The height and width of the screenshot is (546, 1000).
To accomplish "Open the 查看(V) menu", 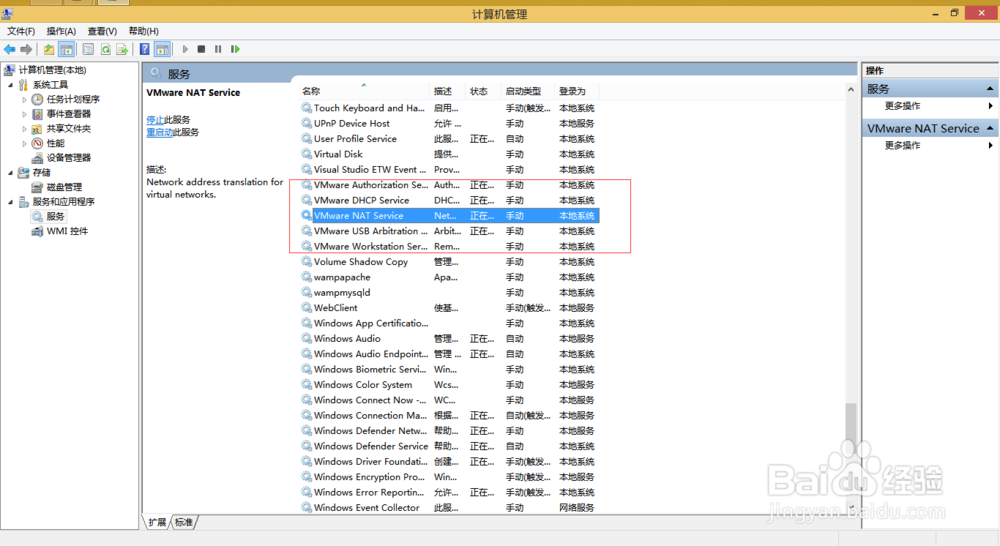I will (102, 31).
